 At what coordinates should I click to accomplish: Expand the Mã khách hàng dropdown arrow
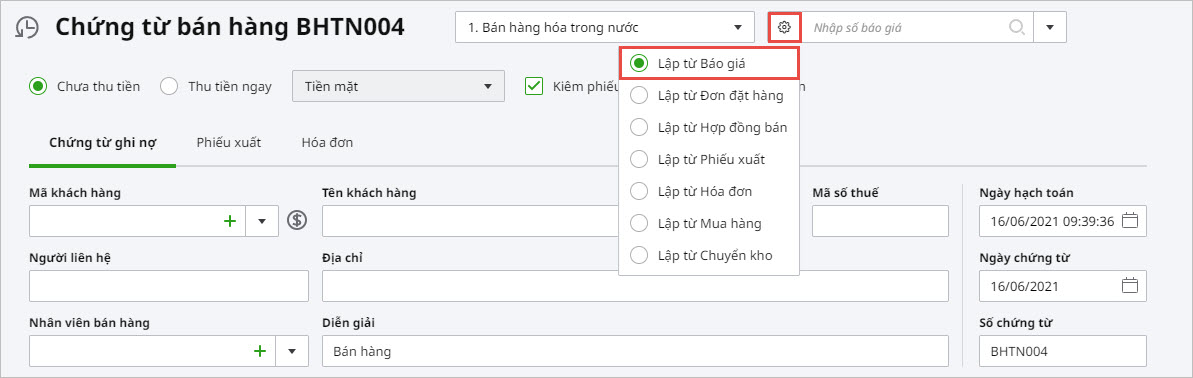[262, 221]
